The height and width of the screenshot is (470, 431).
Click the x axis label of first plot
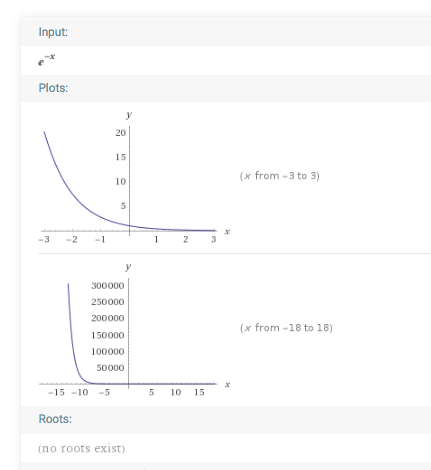pos(227,231)
